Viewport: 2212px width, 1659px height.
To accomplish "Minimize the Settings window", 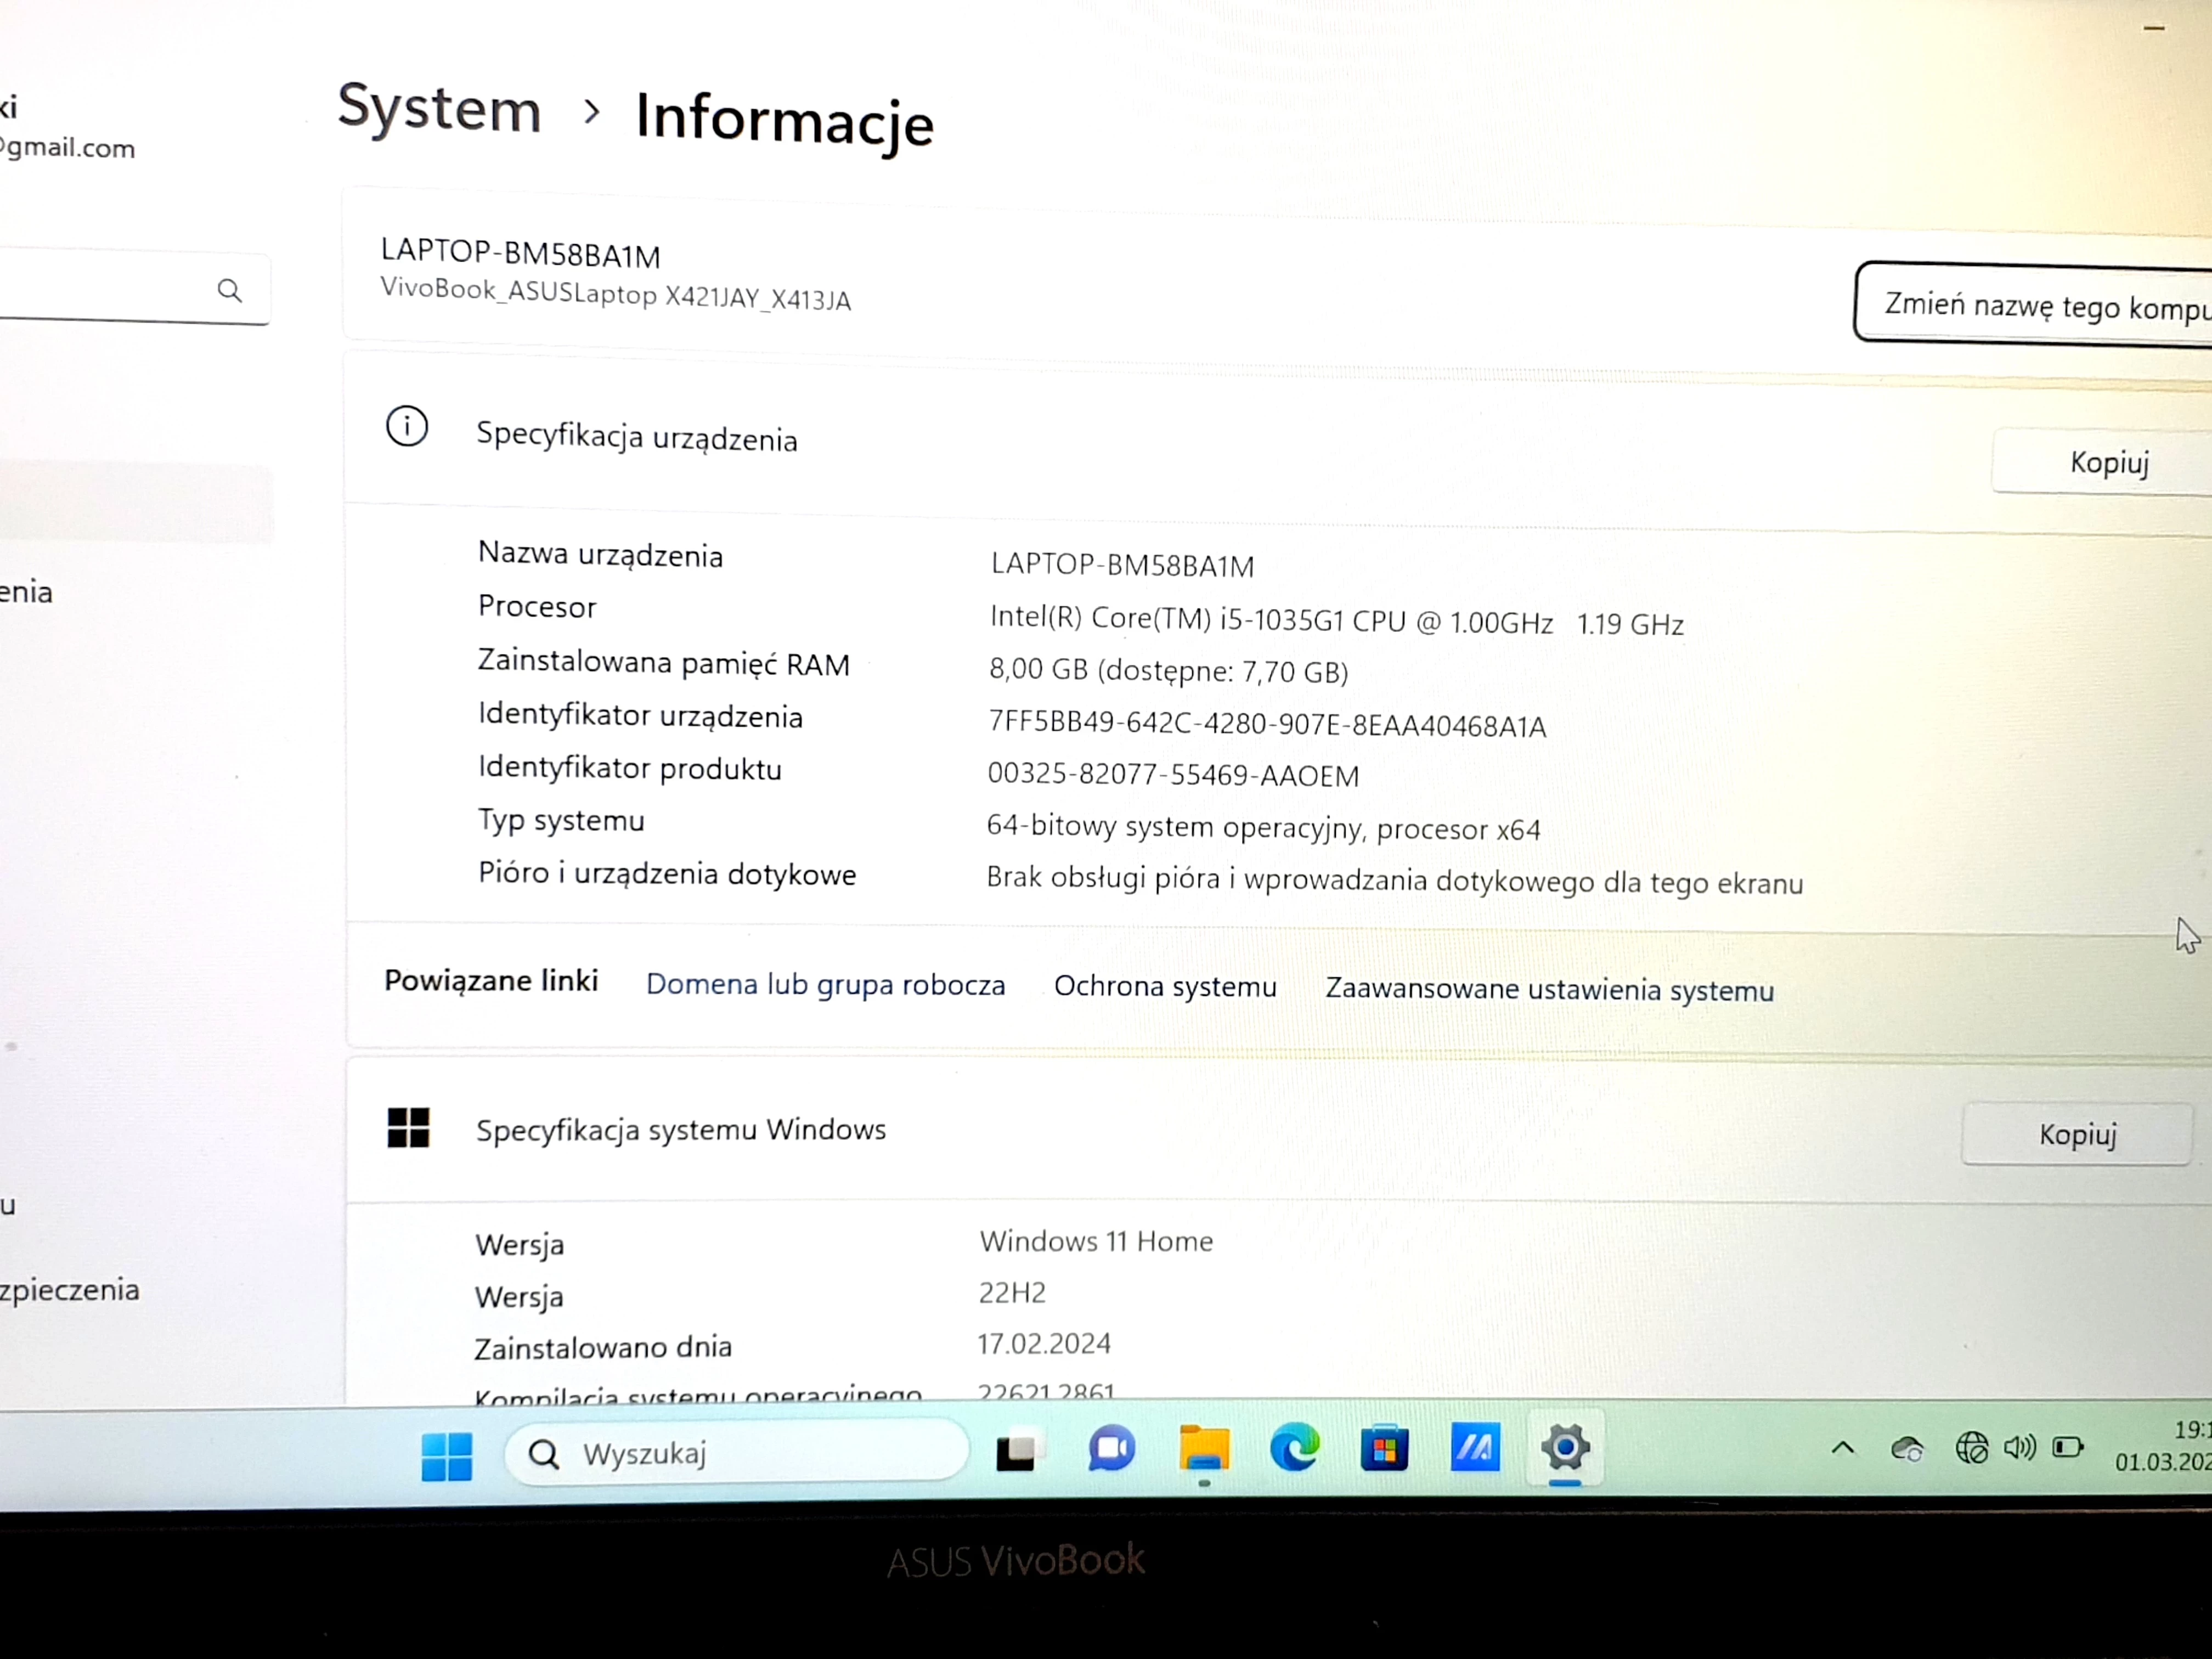I will pos(2155,28).
